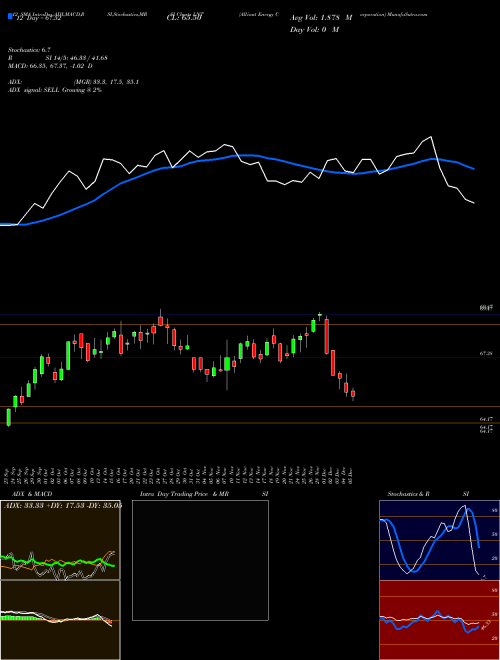Click the peak of the white price line

click(x=430, y=137)
